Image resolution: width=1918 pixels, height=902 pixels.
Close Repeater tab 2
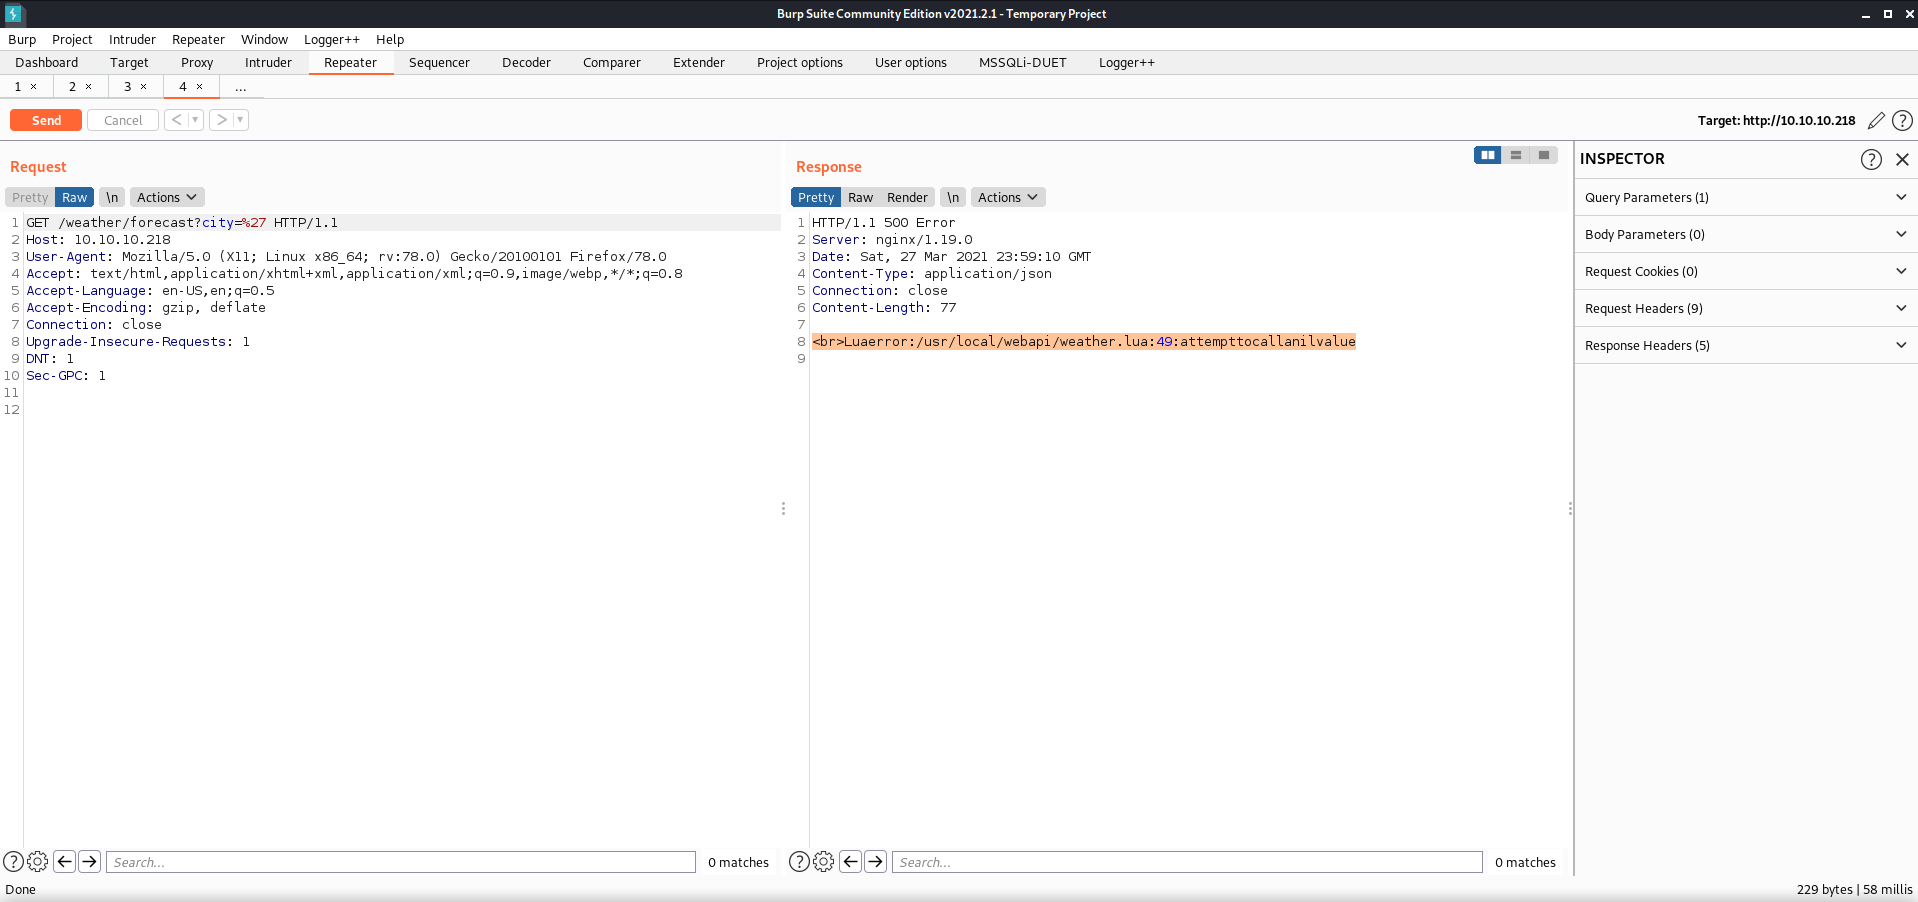point(88,87)
